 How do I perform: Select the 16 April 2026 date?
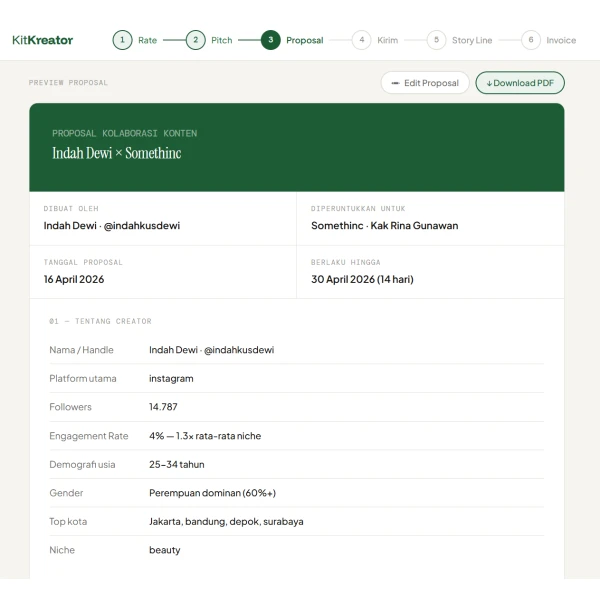(74, 279)
